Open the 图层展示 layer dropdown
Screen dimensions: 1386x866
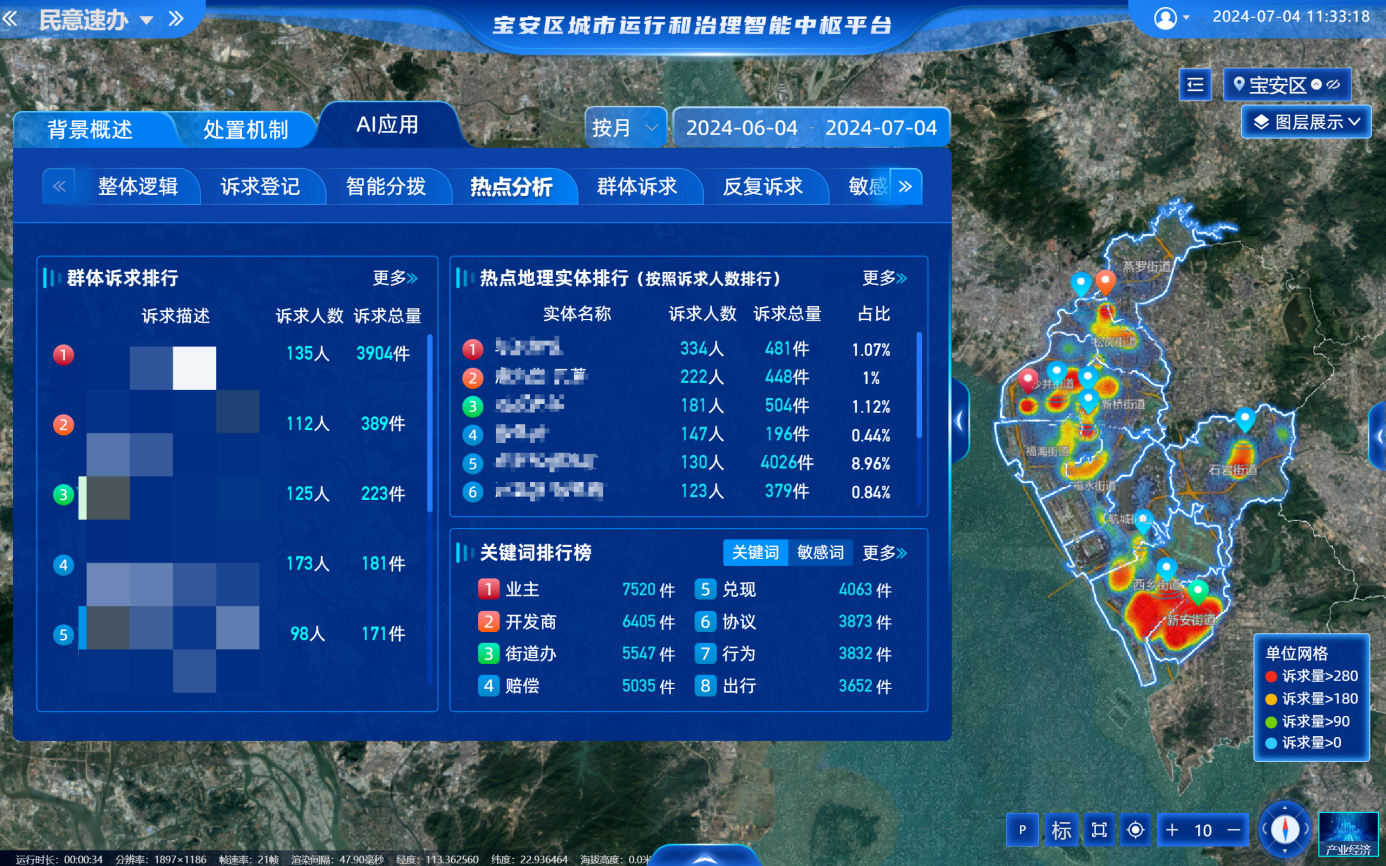coord(1306,122)
